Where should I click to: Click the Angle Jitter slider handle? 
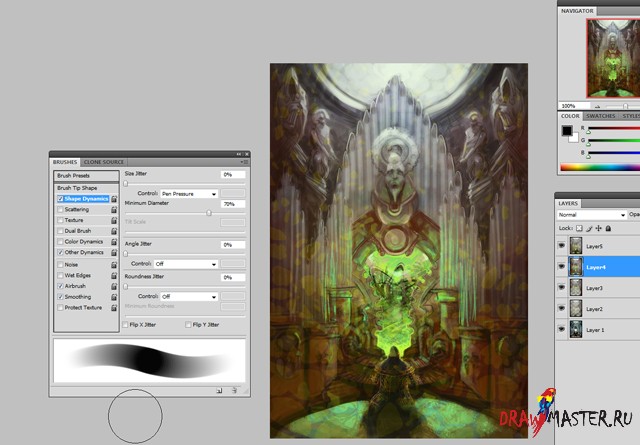pos(126,254)
